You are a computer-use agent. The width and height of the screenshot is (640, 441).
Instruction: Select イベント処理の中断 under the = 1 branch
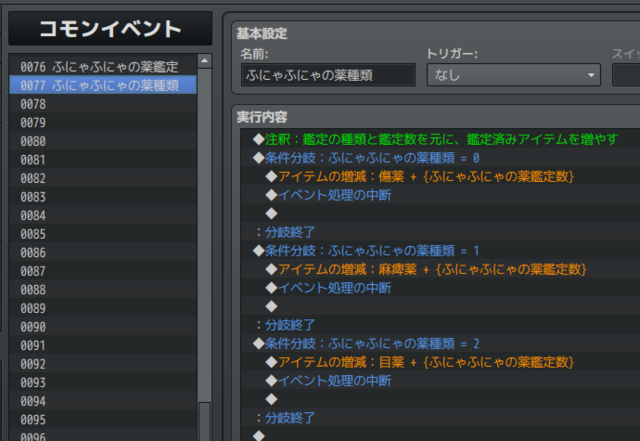tap(440, 288)
